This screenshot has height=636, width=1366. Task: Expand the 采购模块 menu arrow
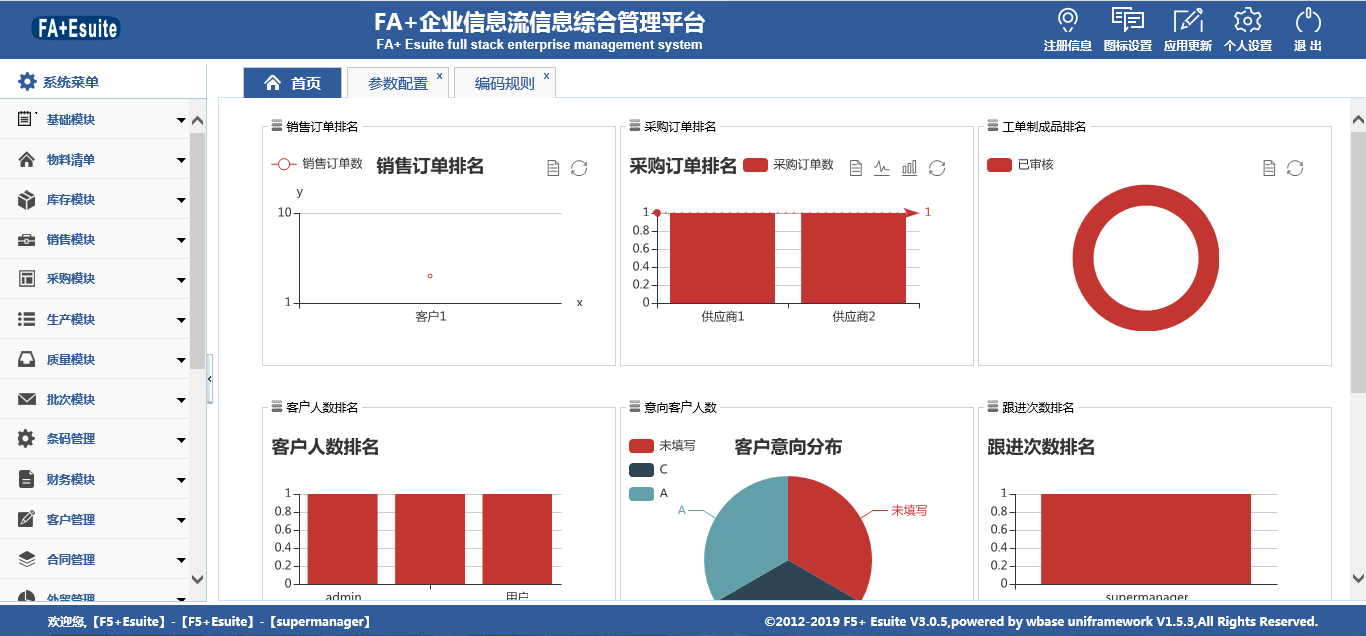click(x=181, y=280)
